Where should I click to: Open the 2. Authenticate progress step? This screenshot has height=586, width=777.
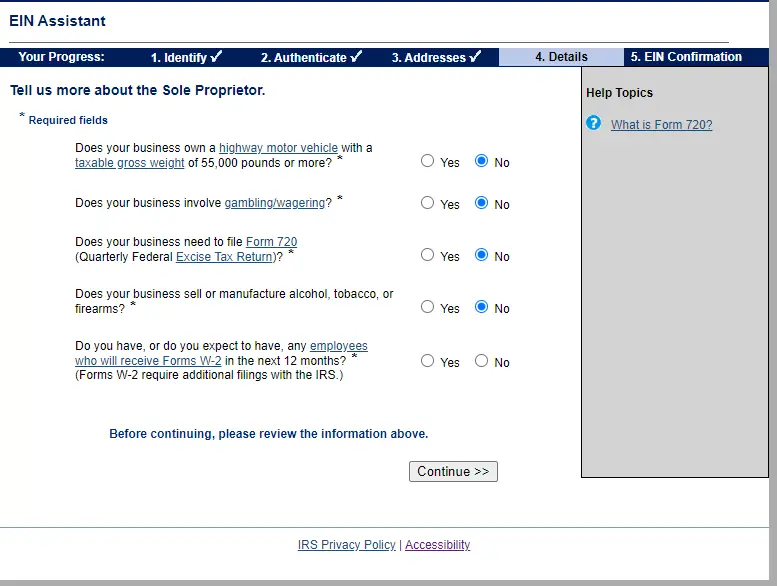tap(311, 57)
